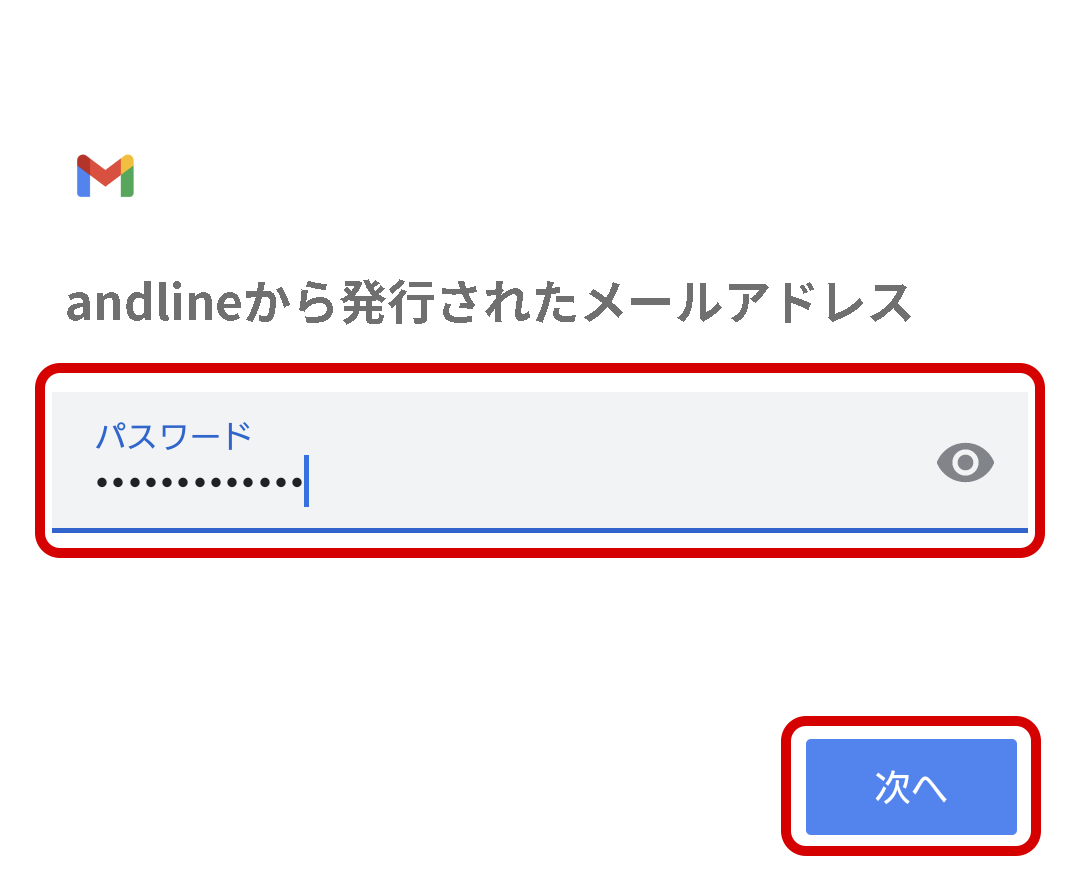Viewport: 1080px width, 882px height.
Task: Click the blinking text cursor in password field
Action: pyautogui.click(x=306, y=481)
